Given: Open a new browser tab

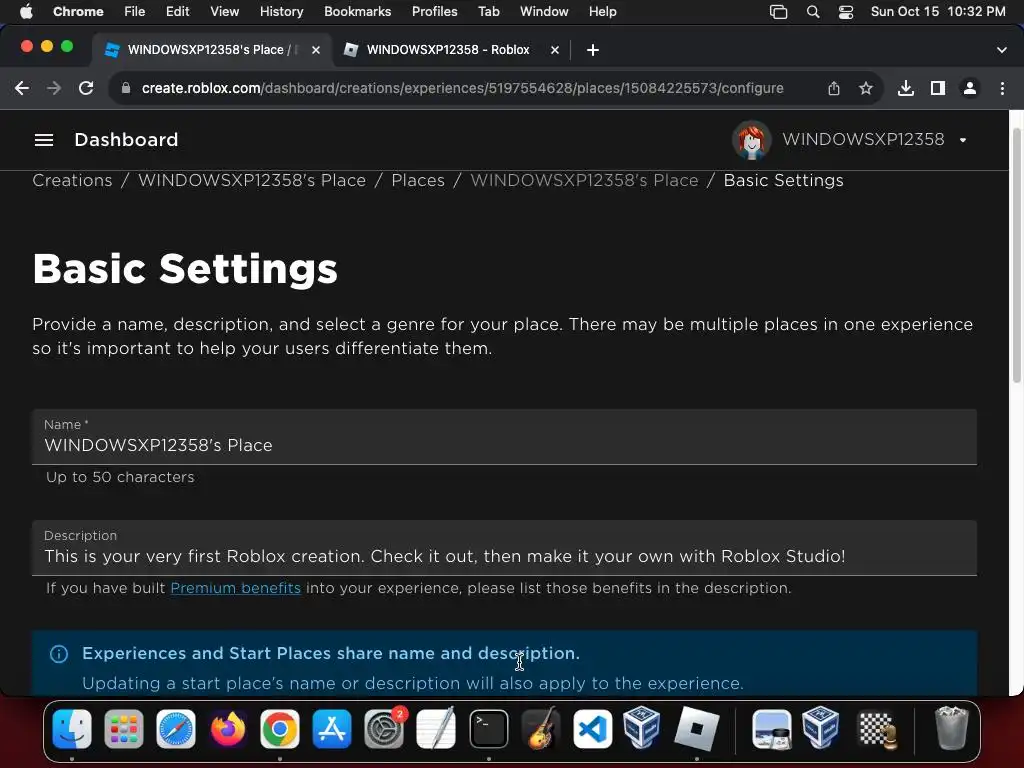Looking at the screenshot, I should click(x=593, y=50).
